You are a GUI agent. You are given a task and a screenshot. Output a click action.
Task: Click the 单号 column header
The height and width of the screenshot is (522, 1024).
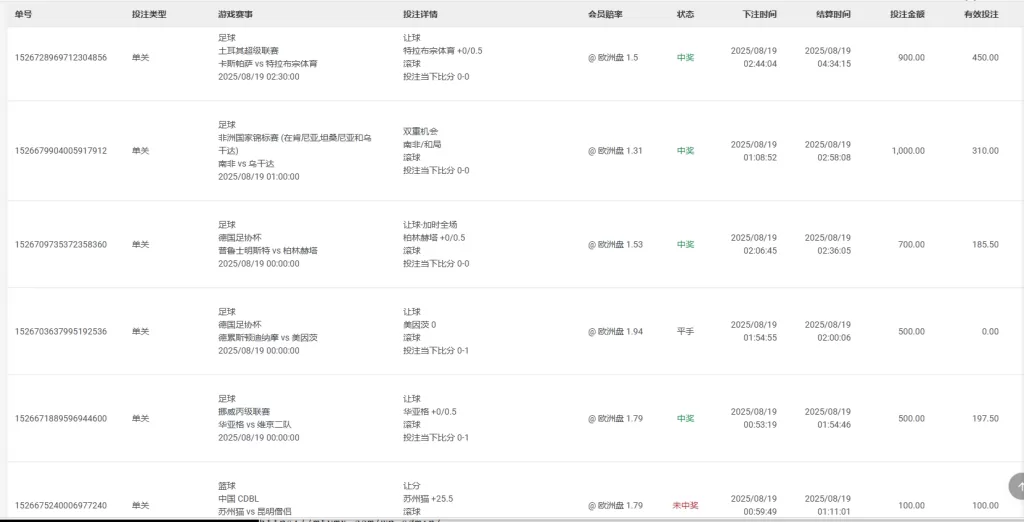point(23,14)
